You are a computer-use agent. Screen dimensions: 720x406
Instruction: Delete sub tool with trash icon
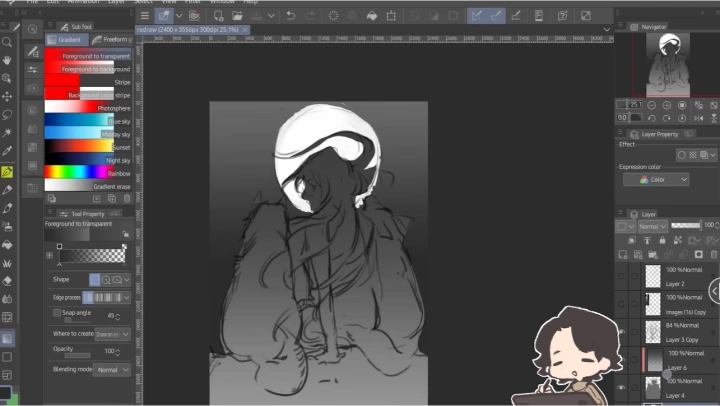point(127,198)
